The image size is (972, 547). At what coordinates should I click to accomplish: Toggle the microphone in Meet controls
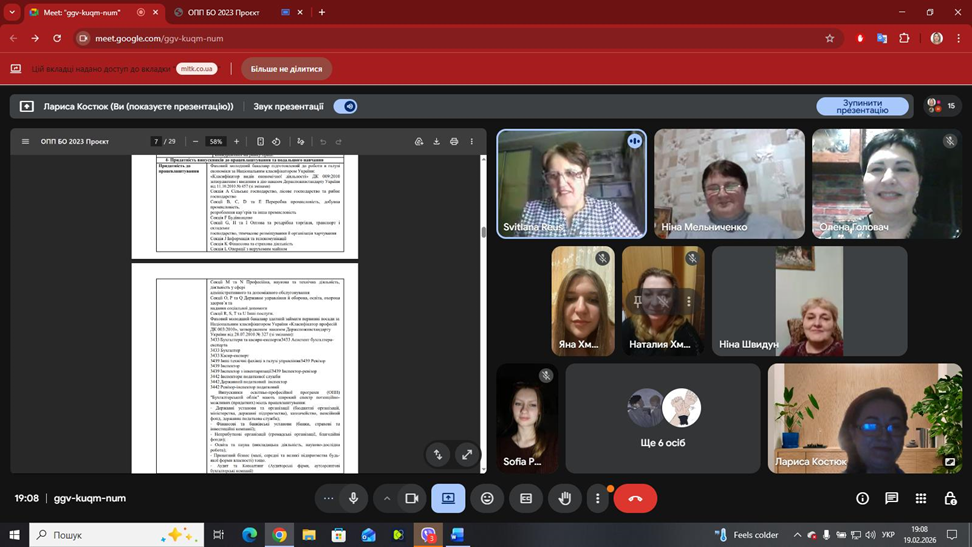tap(353, 498)
